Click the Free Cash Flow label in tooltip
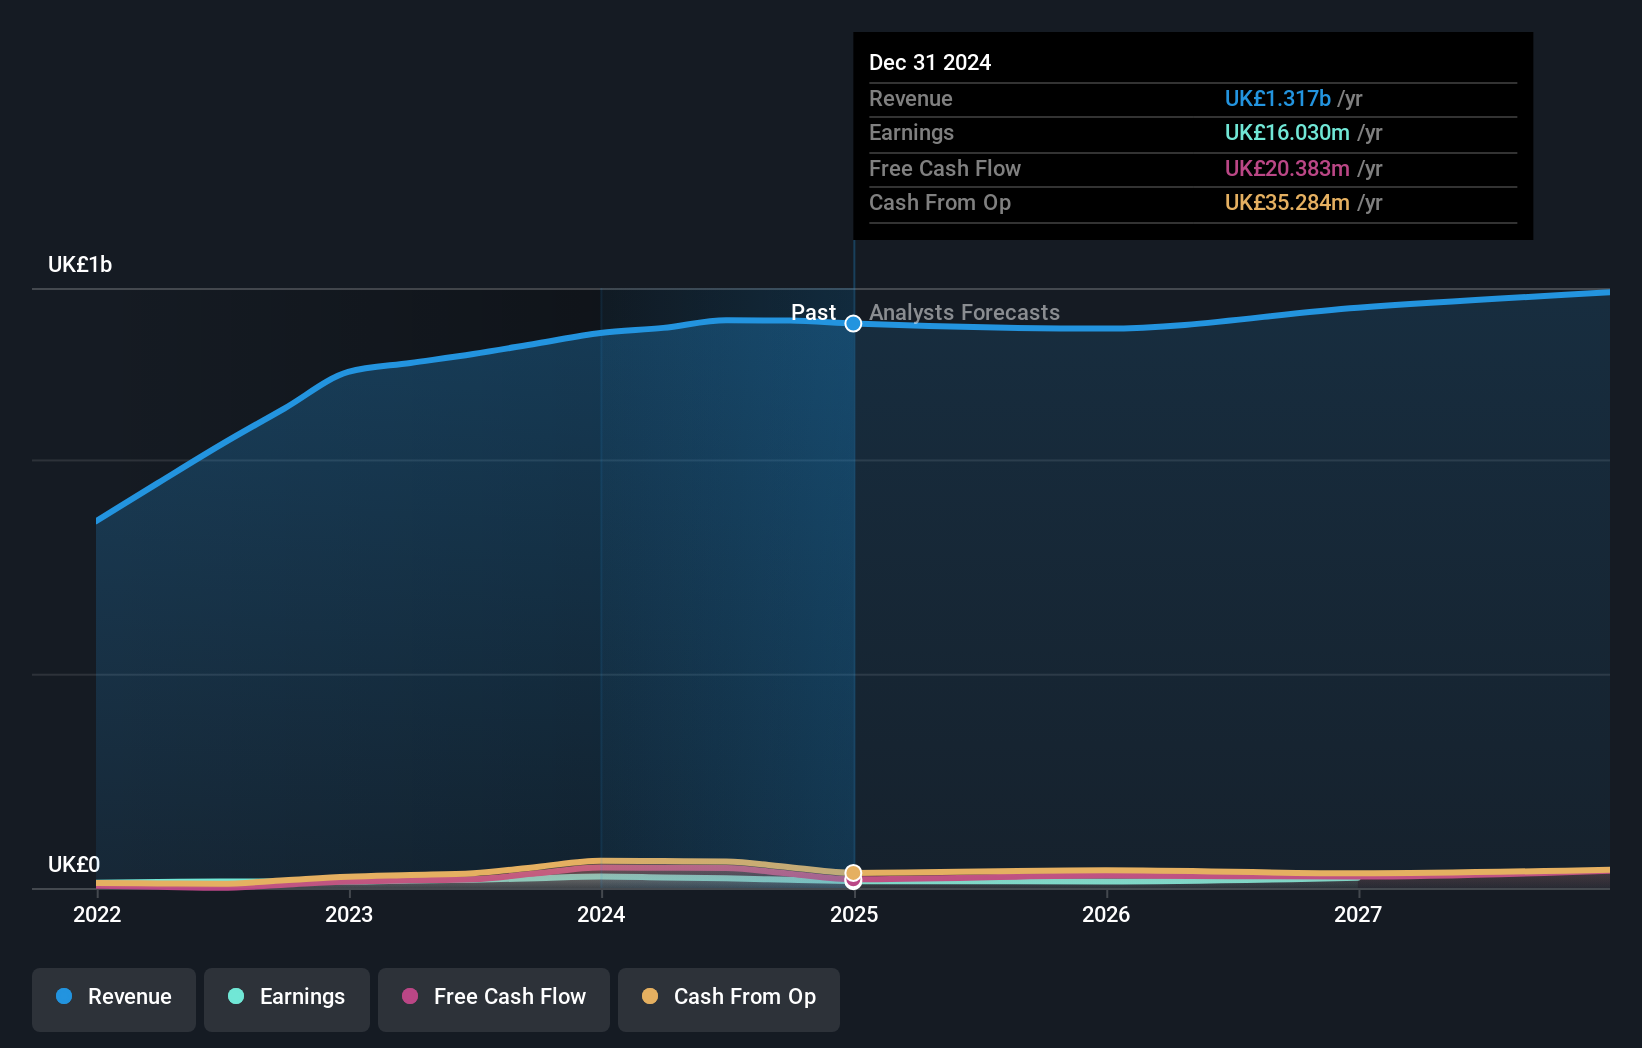This screenshot has height=1048, width=1642. [x=945, y=168]
